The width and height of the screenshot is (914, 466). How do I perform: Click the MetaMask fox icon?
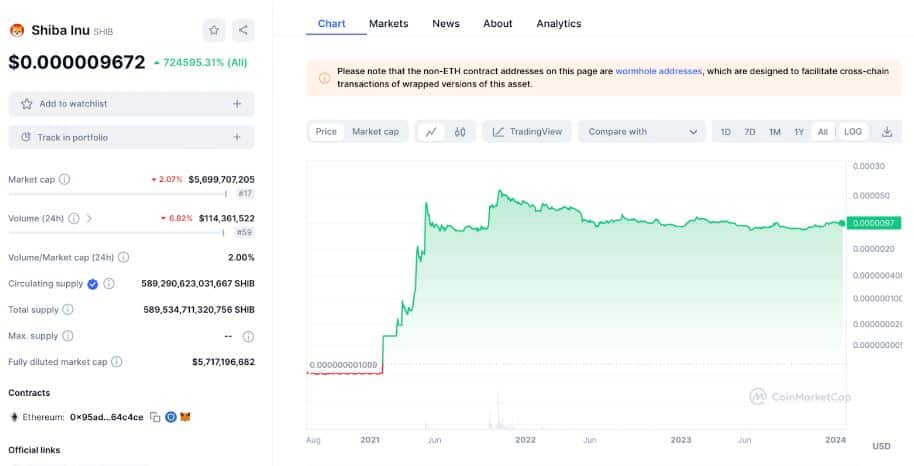[185, 417]
